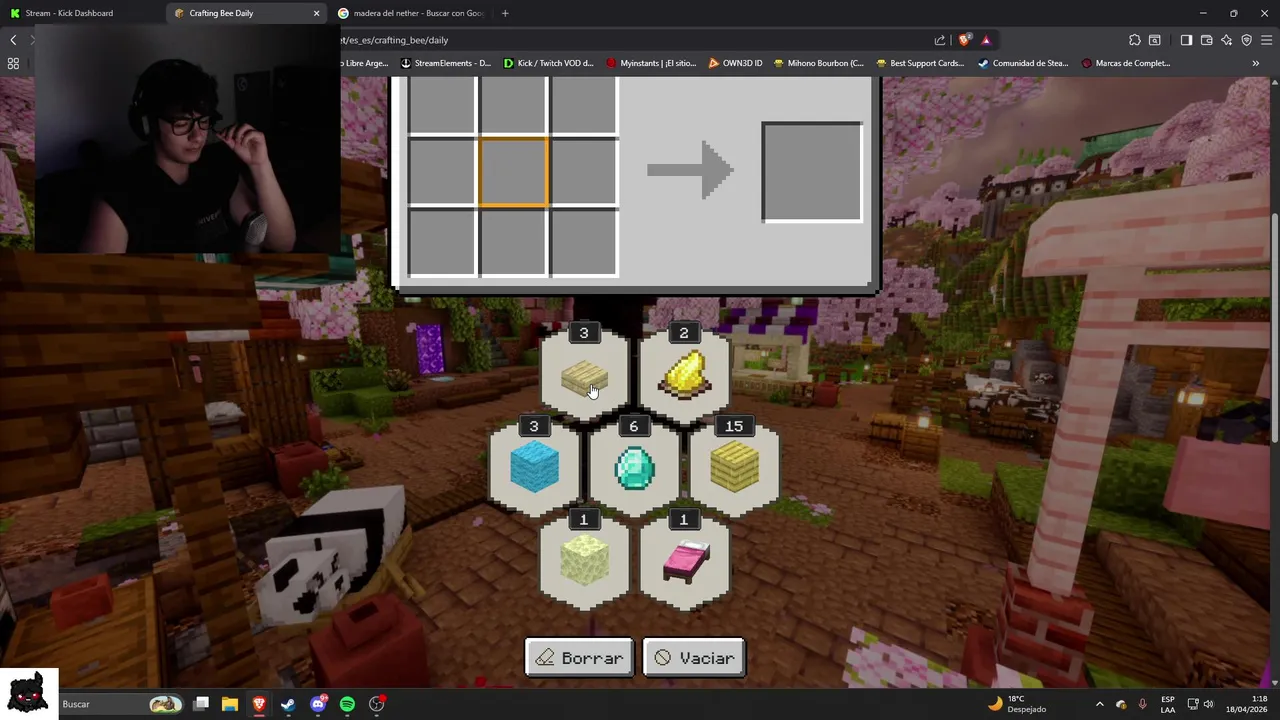Open File Explorer from the taskbar
The height and width of the screenshot is (720, 1280).
tap(230, 704)
